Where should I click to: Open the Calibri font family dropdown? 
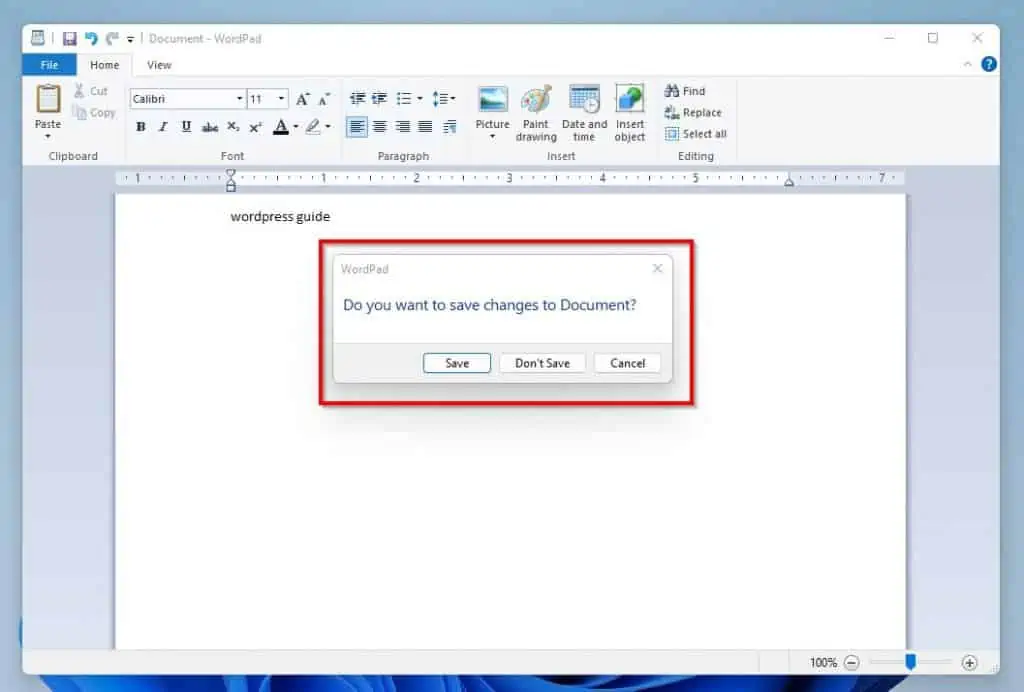(x=240, y=98)
